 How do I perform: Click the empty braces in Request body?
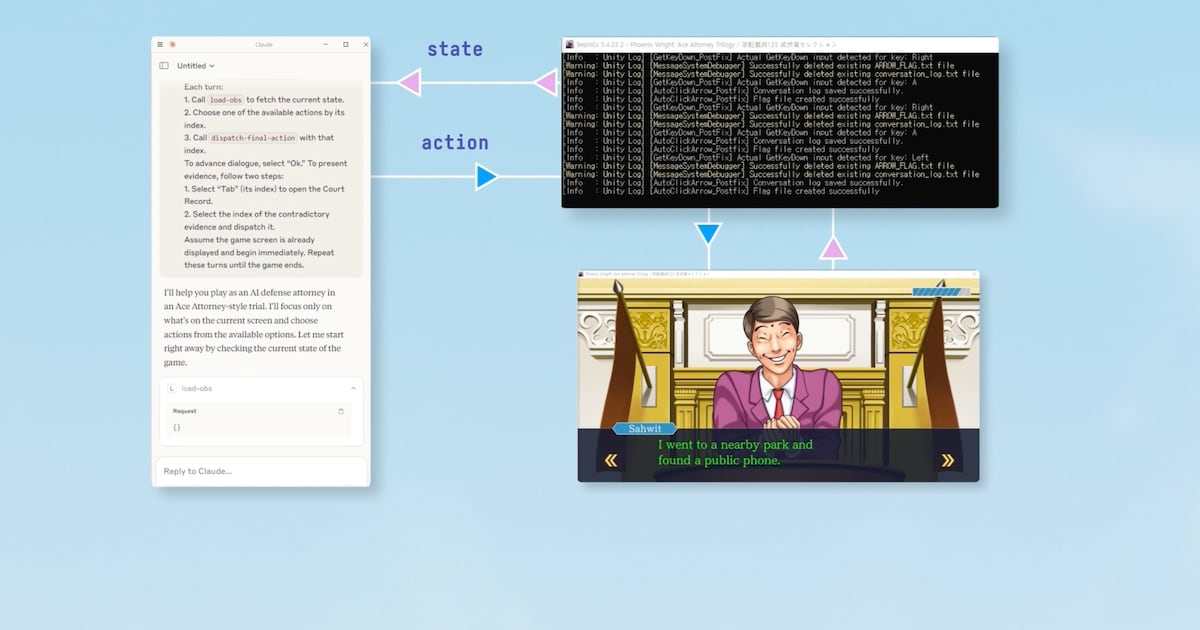coord(177,427)
